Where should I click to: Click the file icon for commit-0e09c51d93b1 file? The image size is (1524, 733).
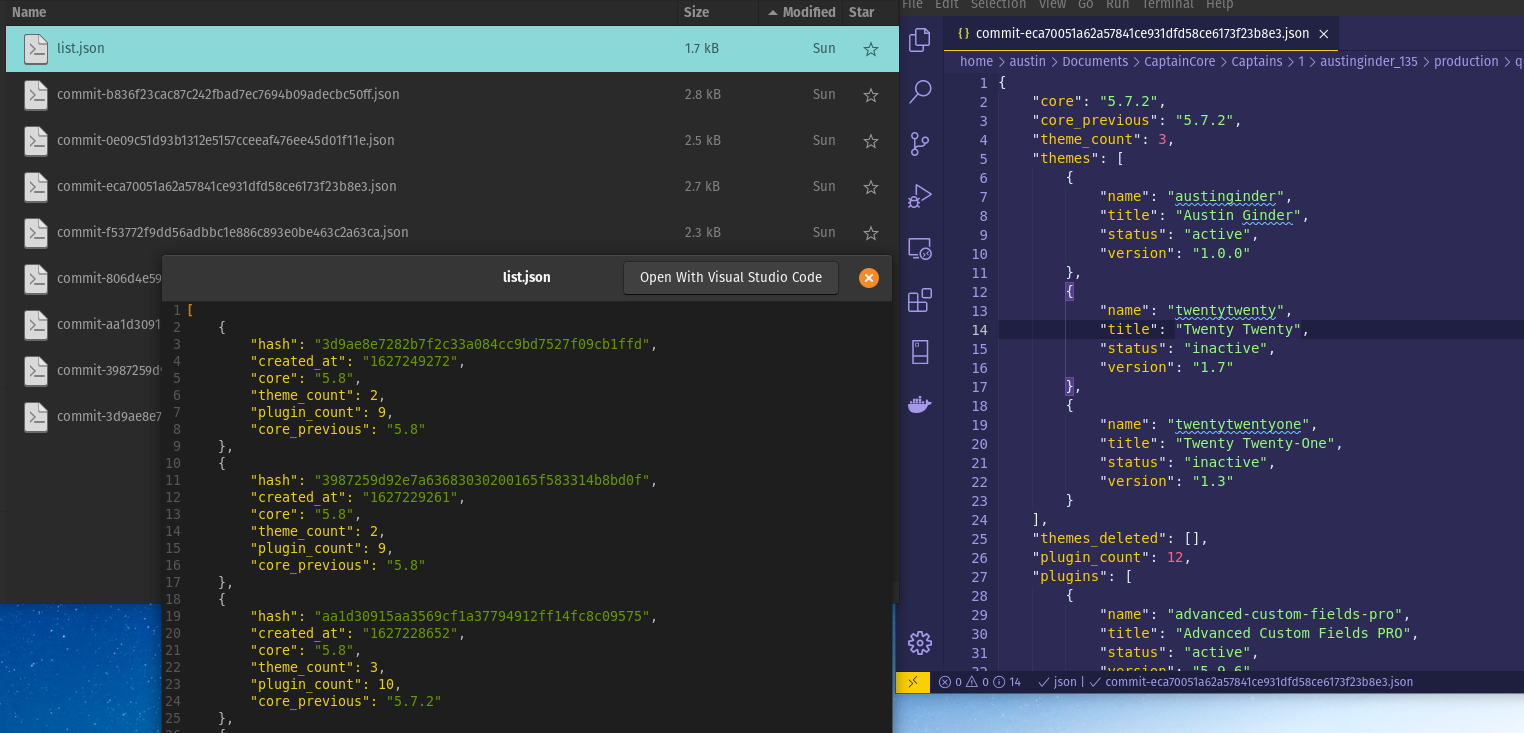[x=36, y=141]
